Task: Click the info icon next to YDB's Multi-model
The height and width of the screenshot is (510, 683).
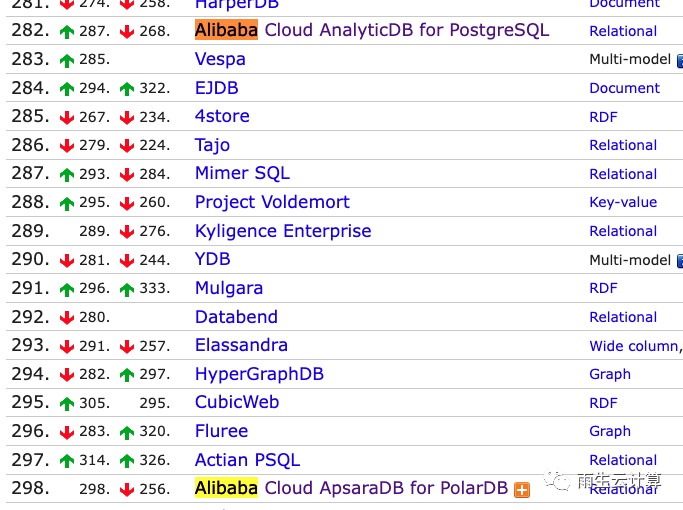Action: click(680, 261)
